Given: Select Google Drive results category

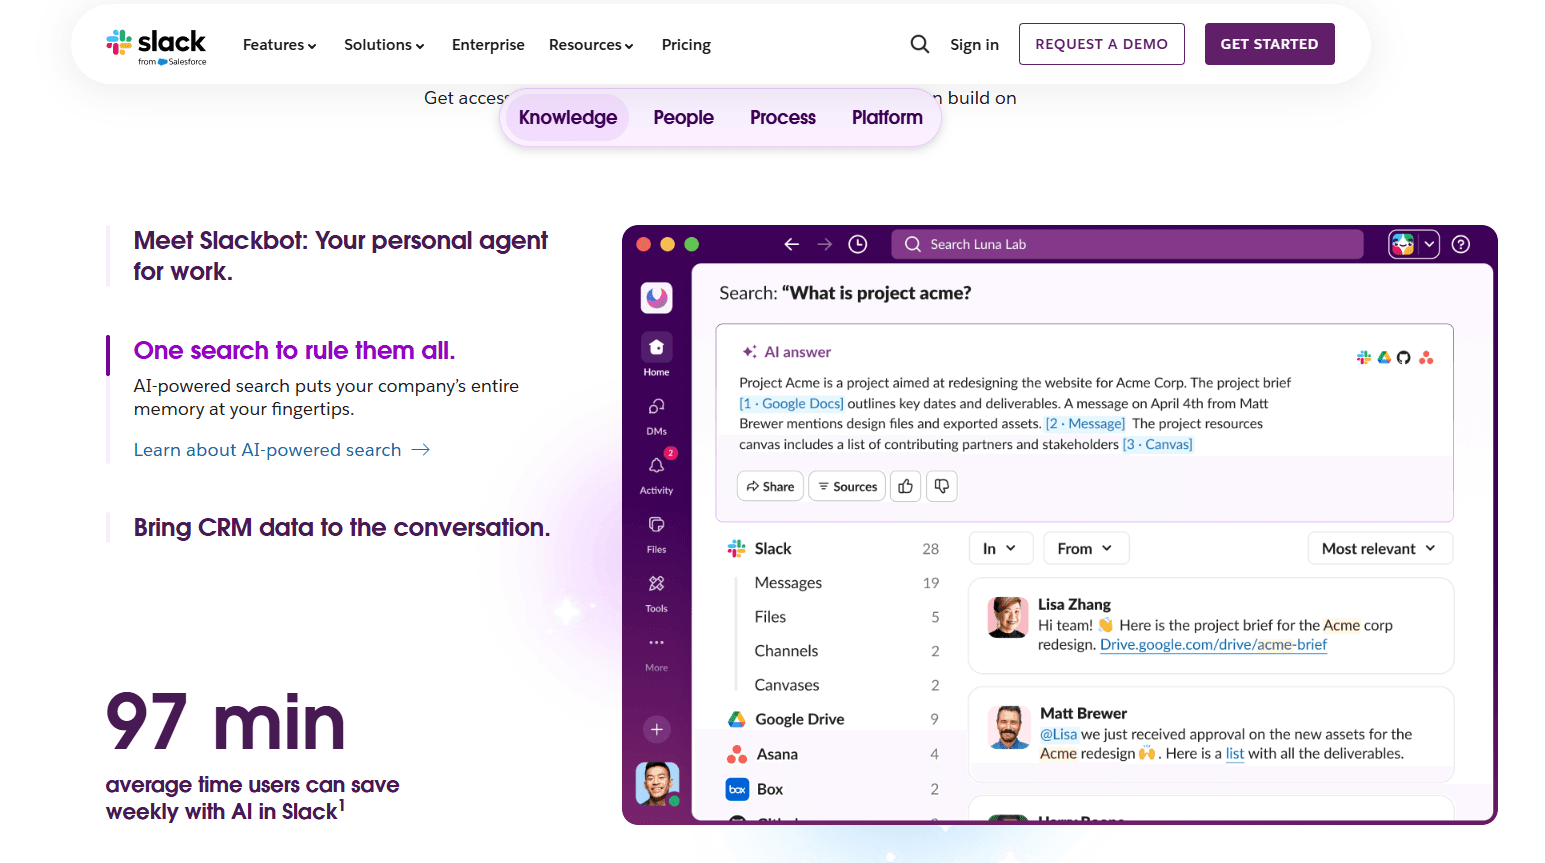Looking at the screenshot, I should coord(833,719).
